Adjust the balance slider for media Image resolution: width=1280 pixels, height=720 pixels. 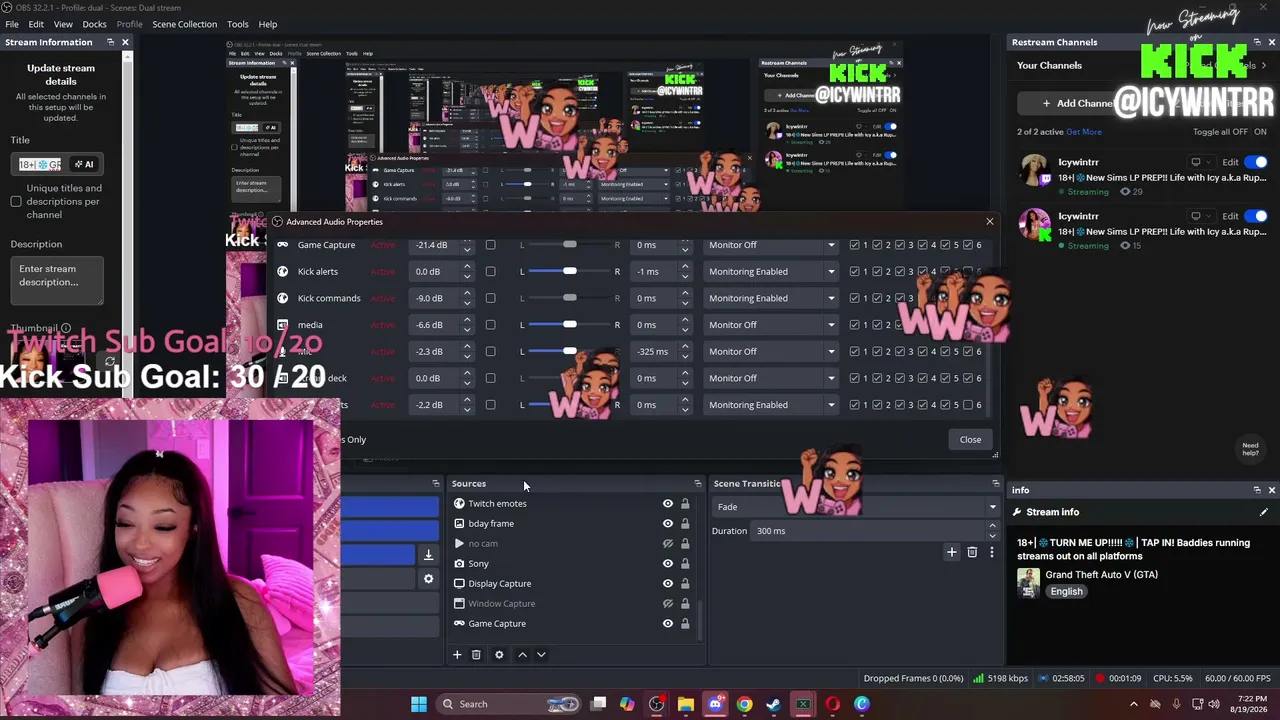point(569,325)
